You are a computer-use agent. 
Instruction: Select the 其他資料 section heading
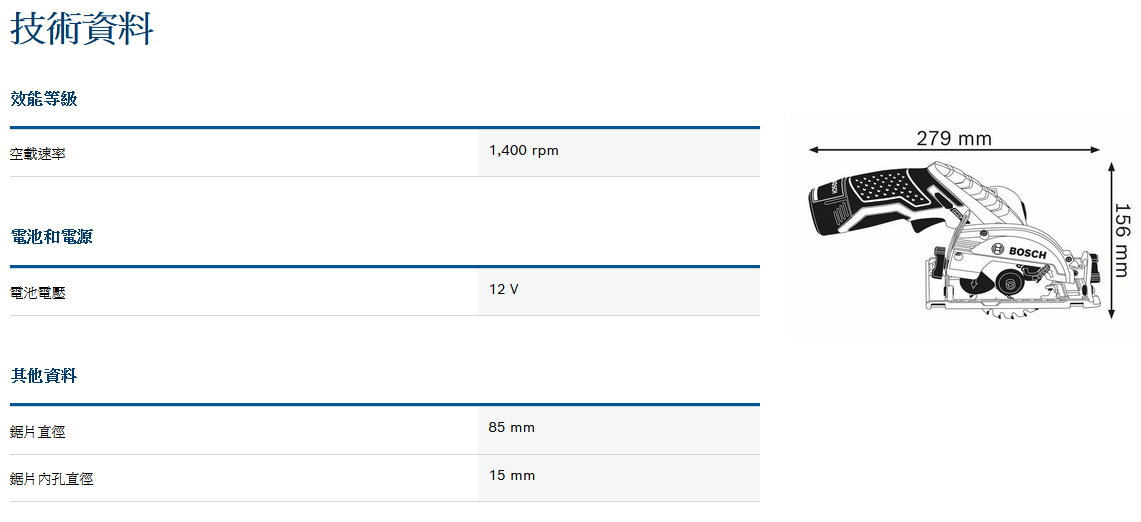pos(44,376)
